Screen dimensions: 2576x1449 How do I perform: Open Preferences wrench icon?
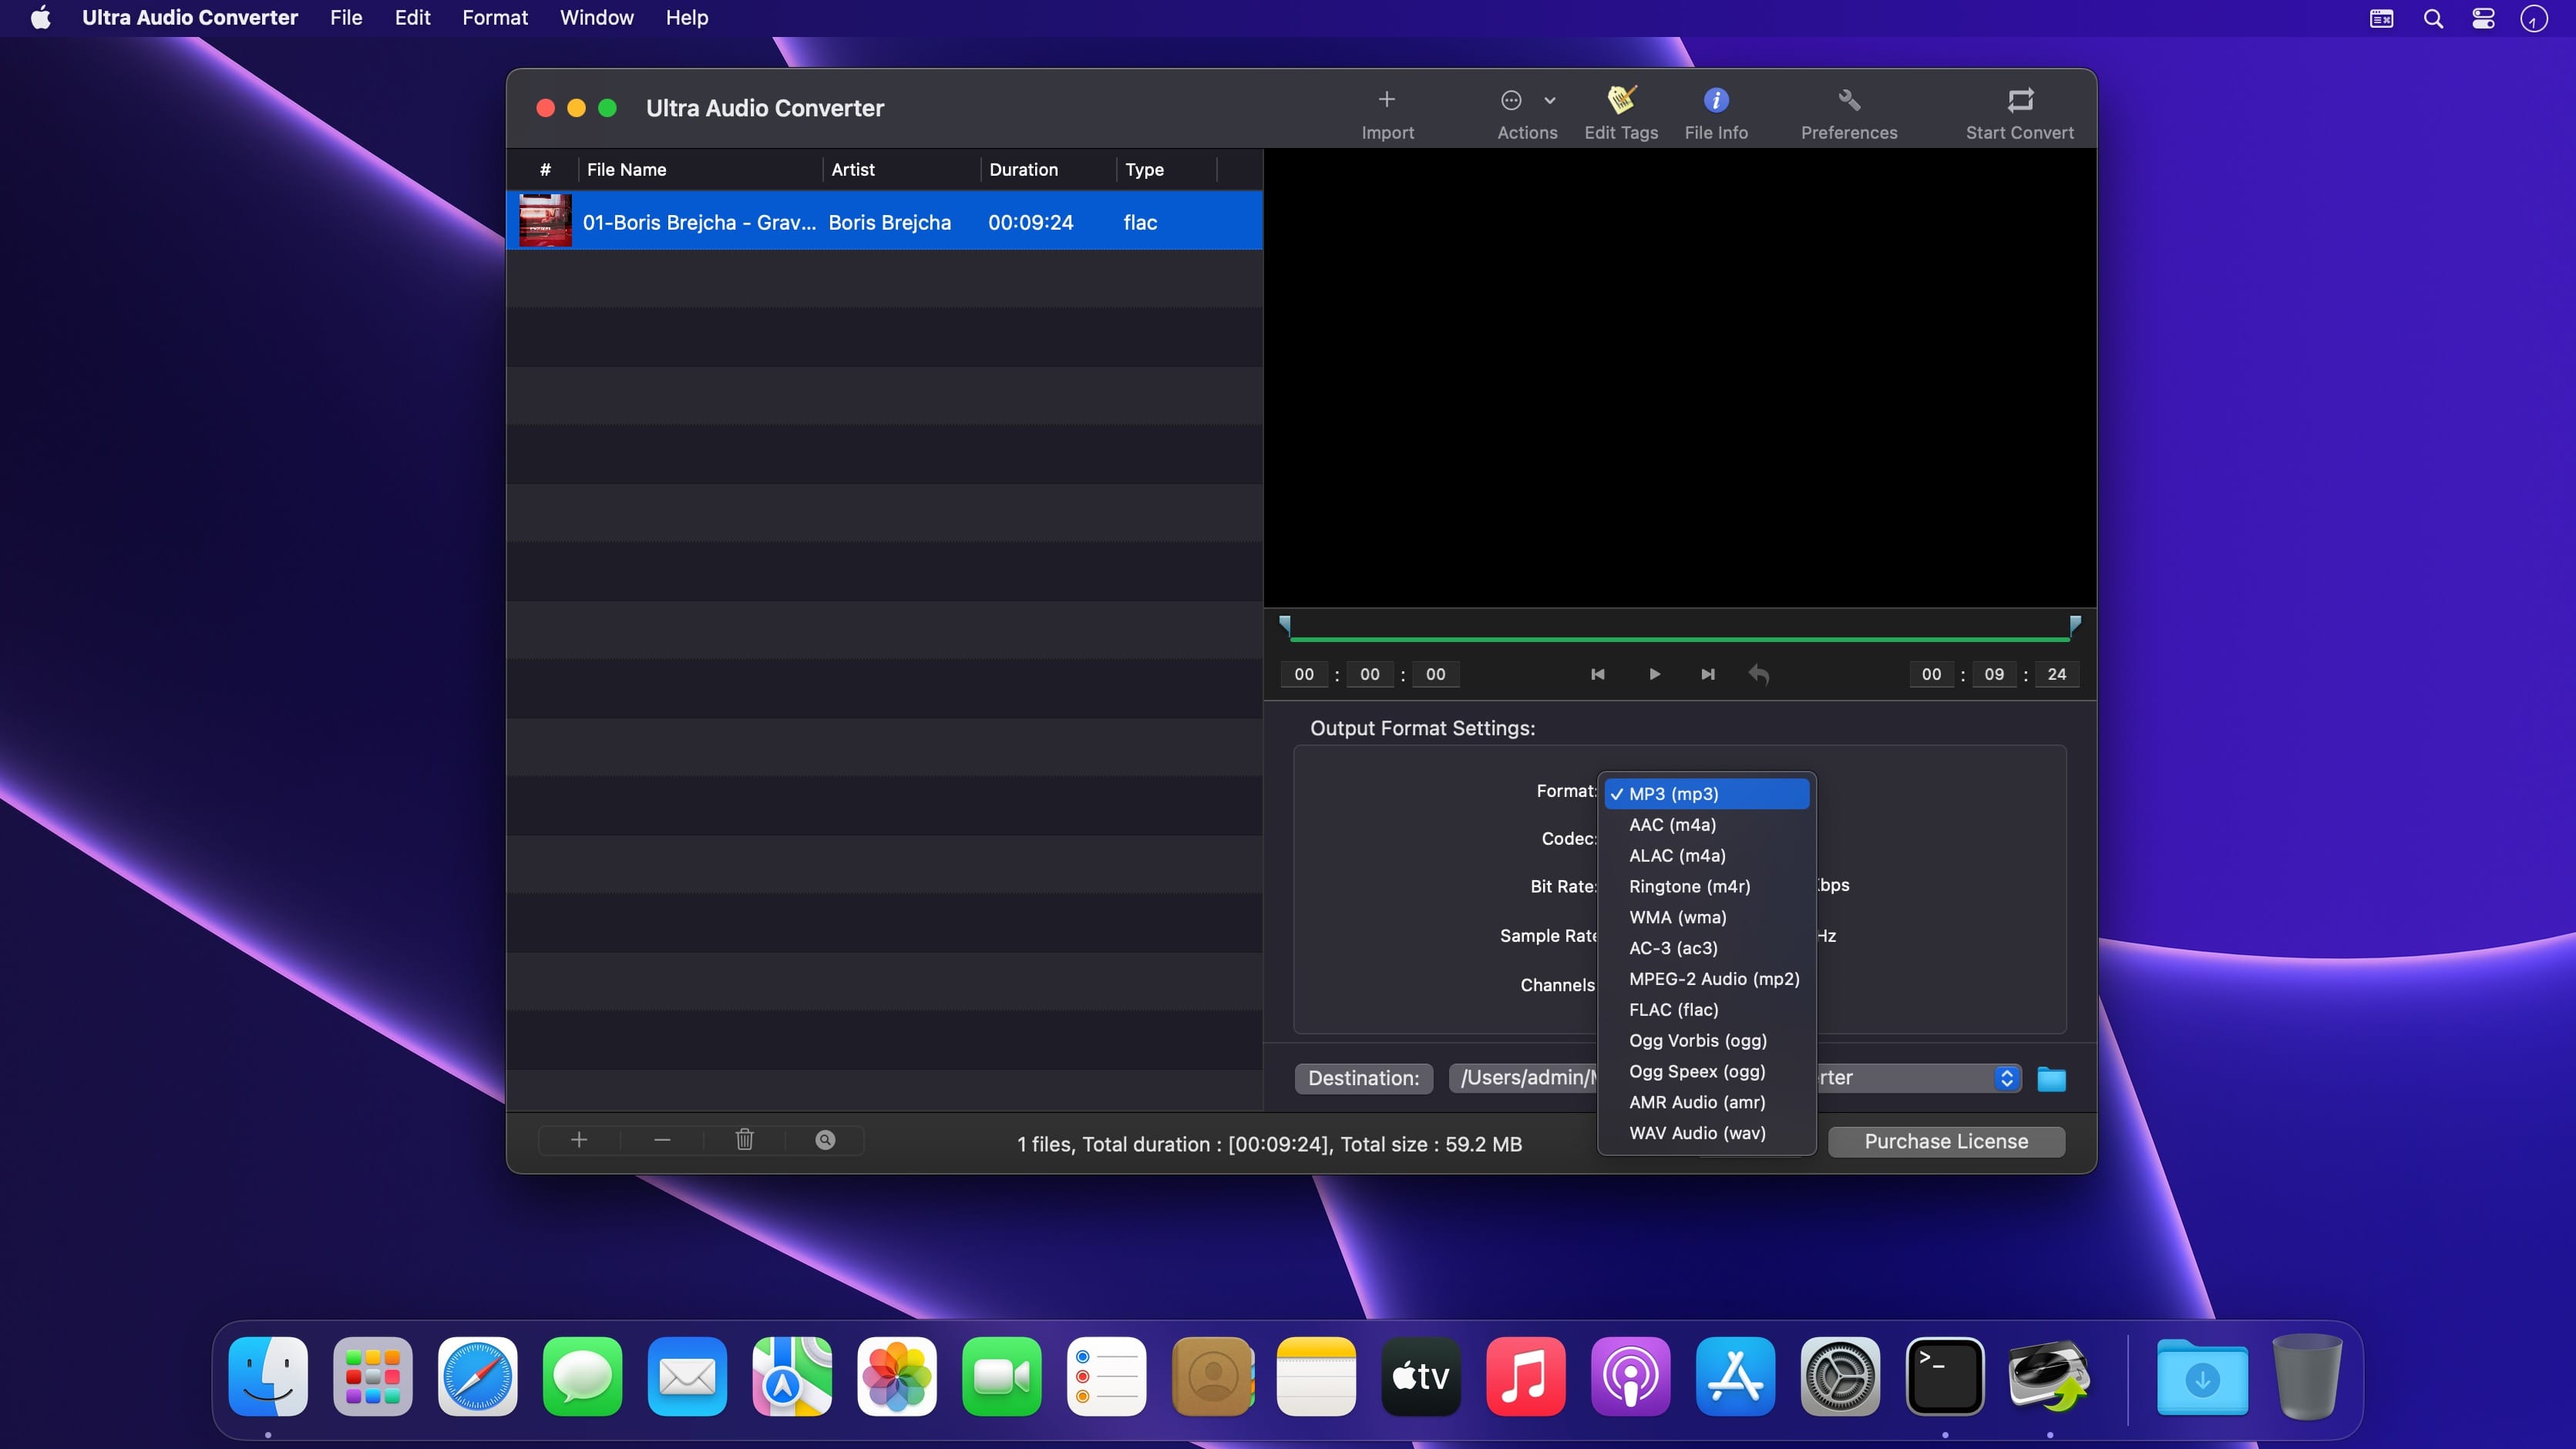point(1849,101)
